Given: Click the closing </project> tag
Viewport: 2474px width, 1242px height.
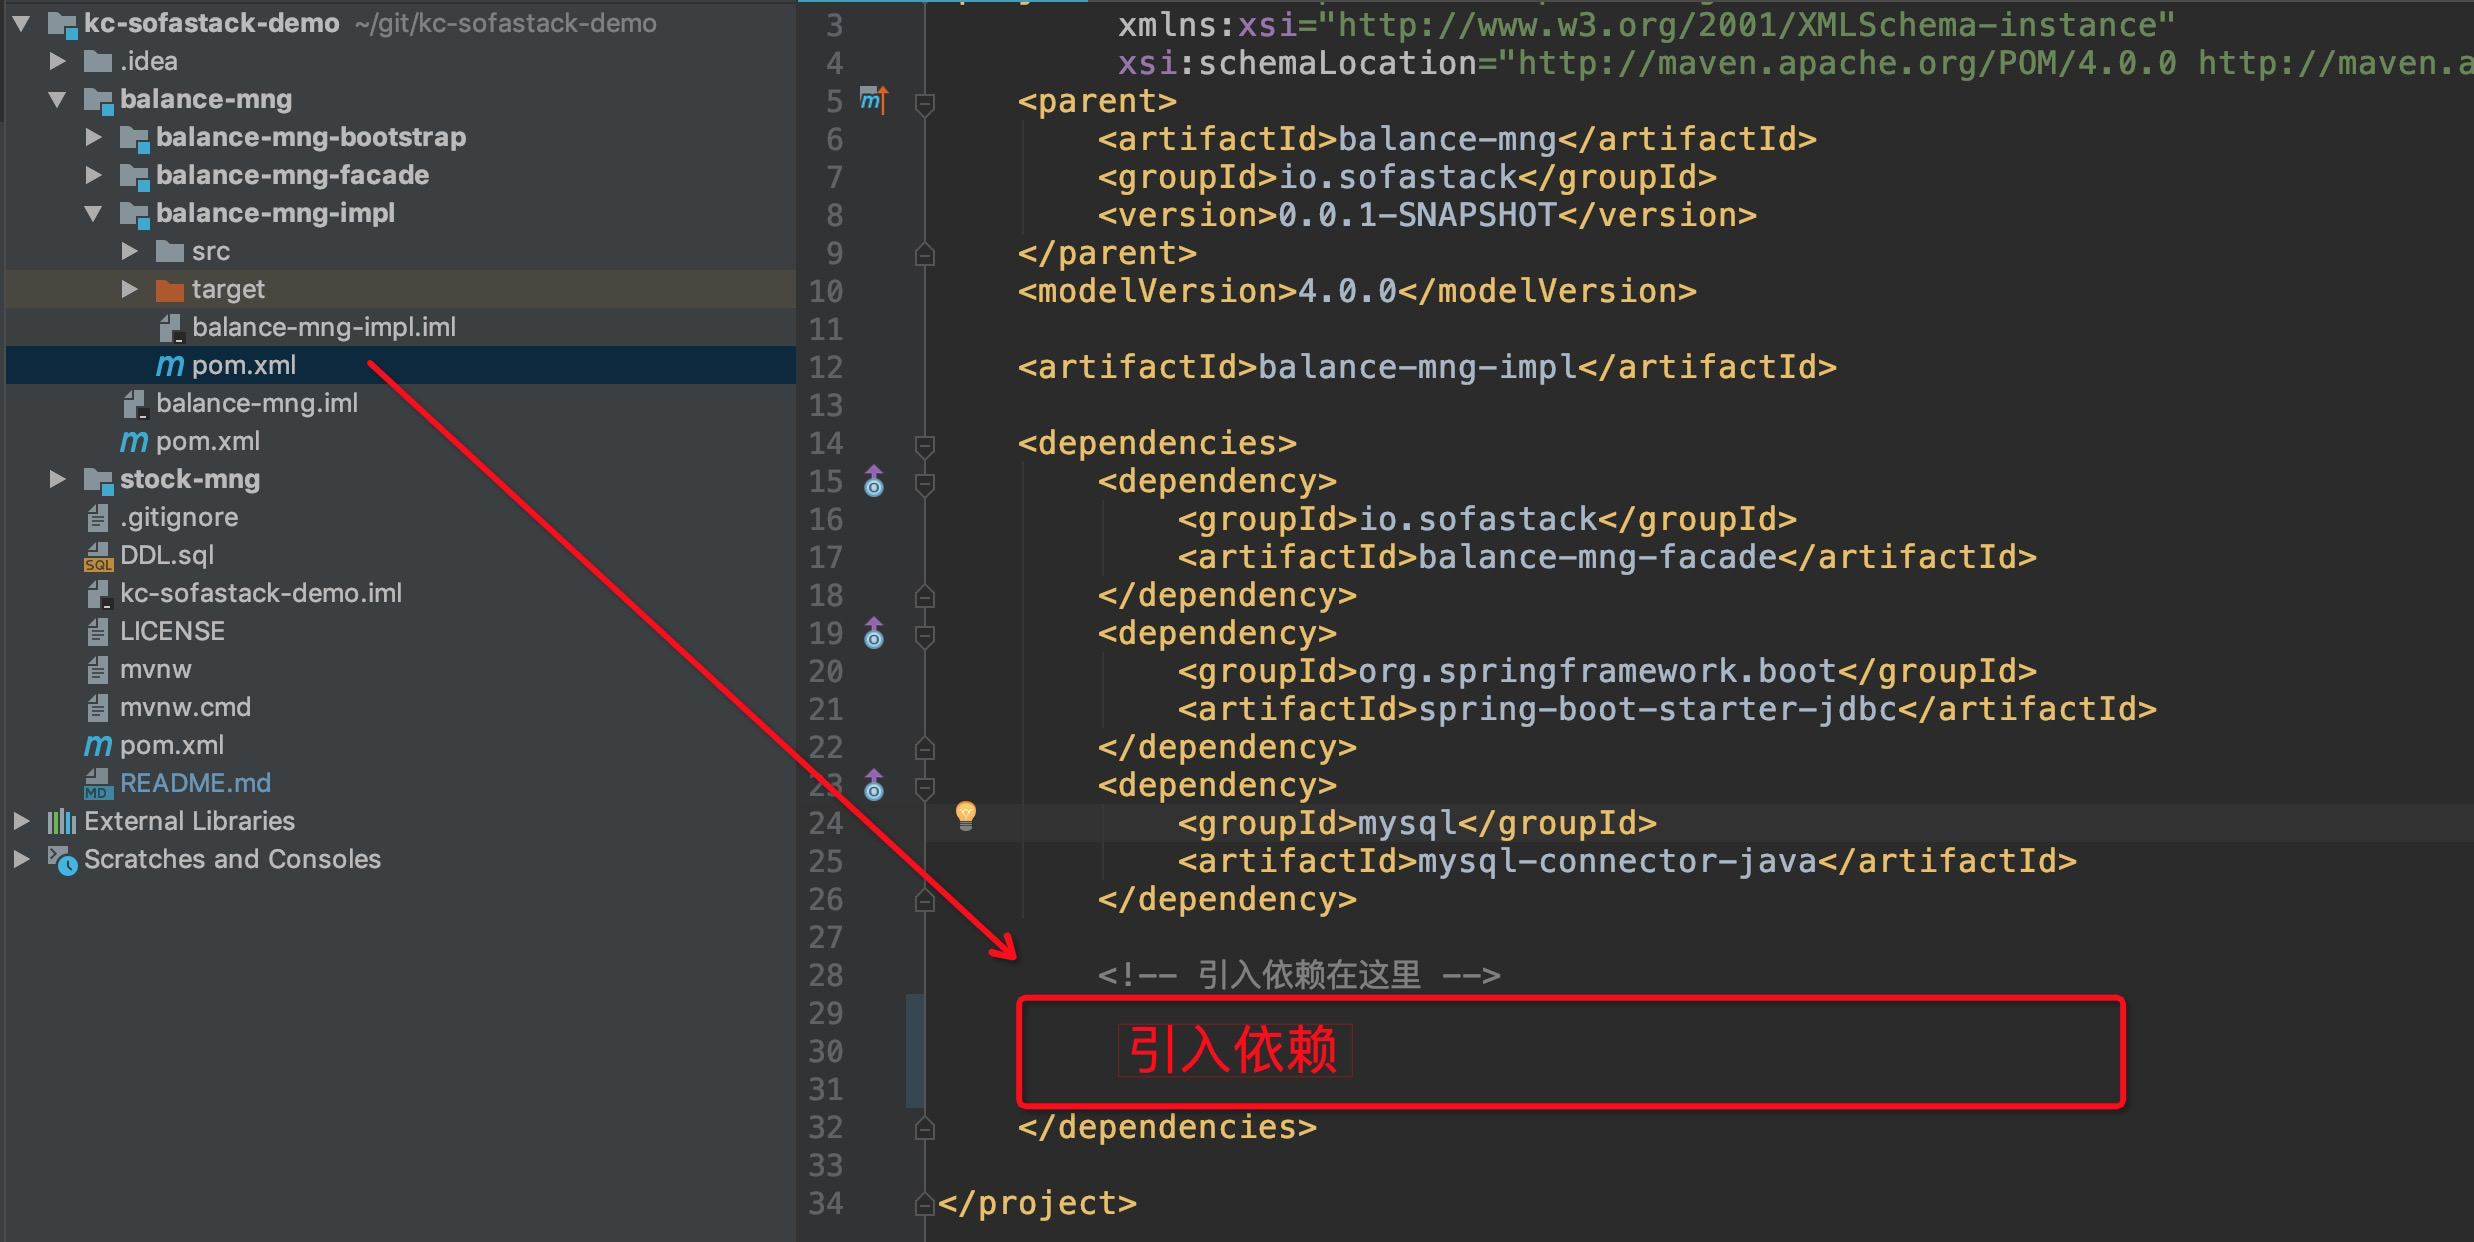Looking at the screenshot, I should point(1037,1203).
